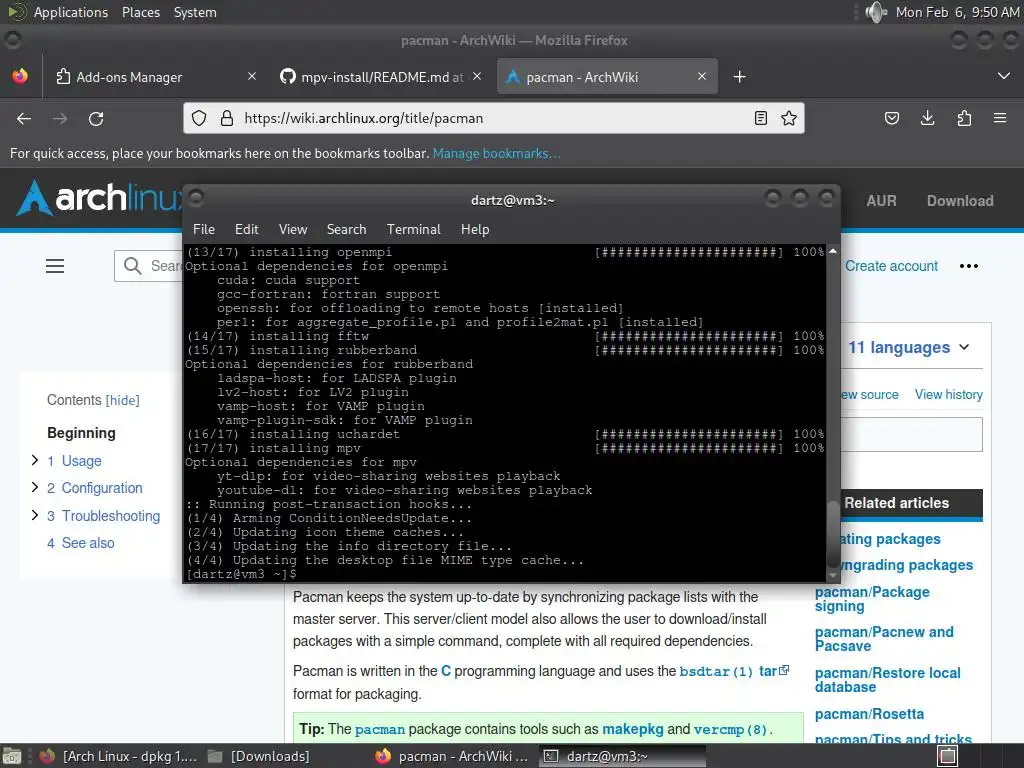
Task: Open the pacman/Pacnew and Pacsave article
Action: click(884, 639)
